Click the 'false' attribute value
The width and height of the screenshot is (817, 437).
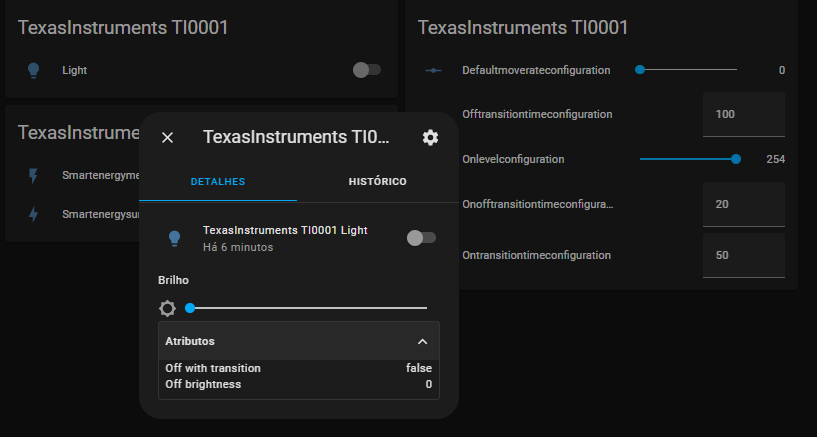[x=419, y=368]
